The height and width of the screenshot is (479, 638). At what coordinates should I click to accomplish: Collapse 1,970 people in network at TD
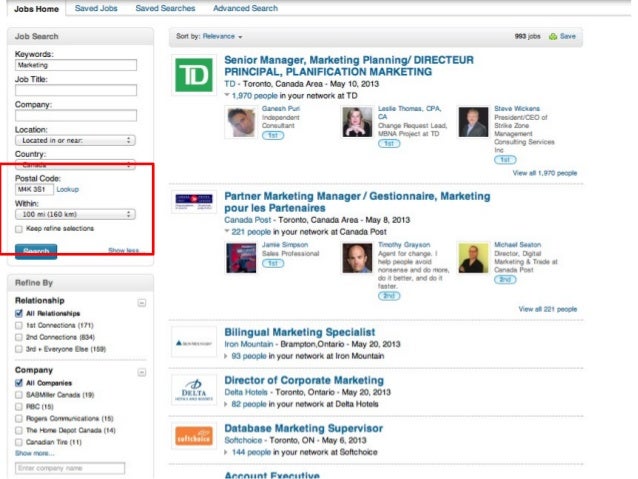tap(227, 95)
